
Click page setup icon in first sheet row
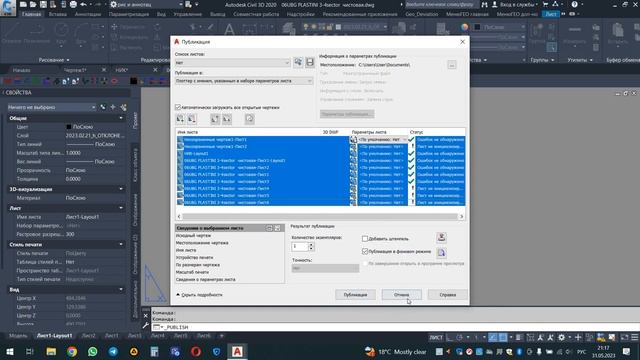pyautogui.click(x=353, y=140)
